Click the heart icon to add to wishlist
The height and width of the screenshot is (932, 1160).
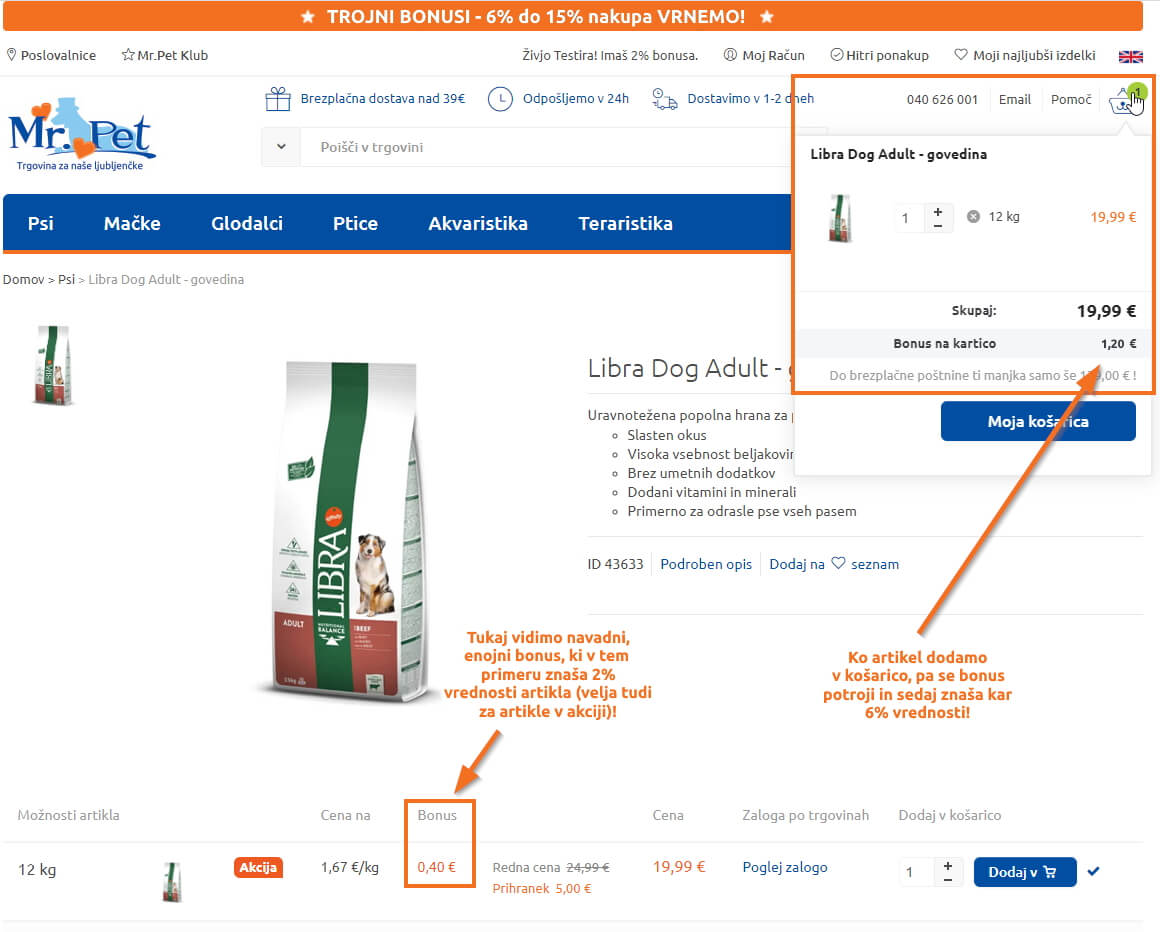coord(838,563)
